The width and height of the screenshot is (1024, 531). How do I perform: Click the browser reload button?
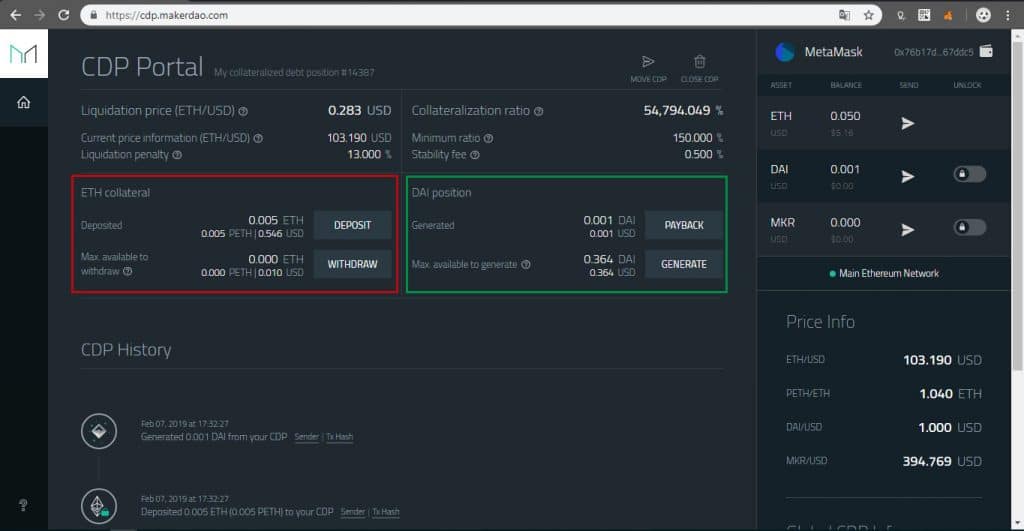click(x=64, y=15)
